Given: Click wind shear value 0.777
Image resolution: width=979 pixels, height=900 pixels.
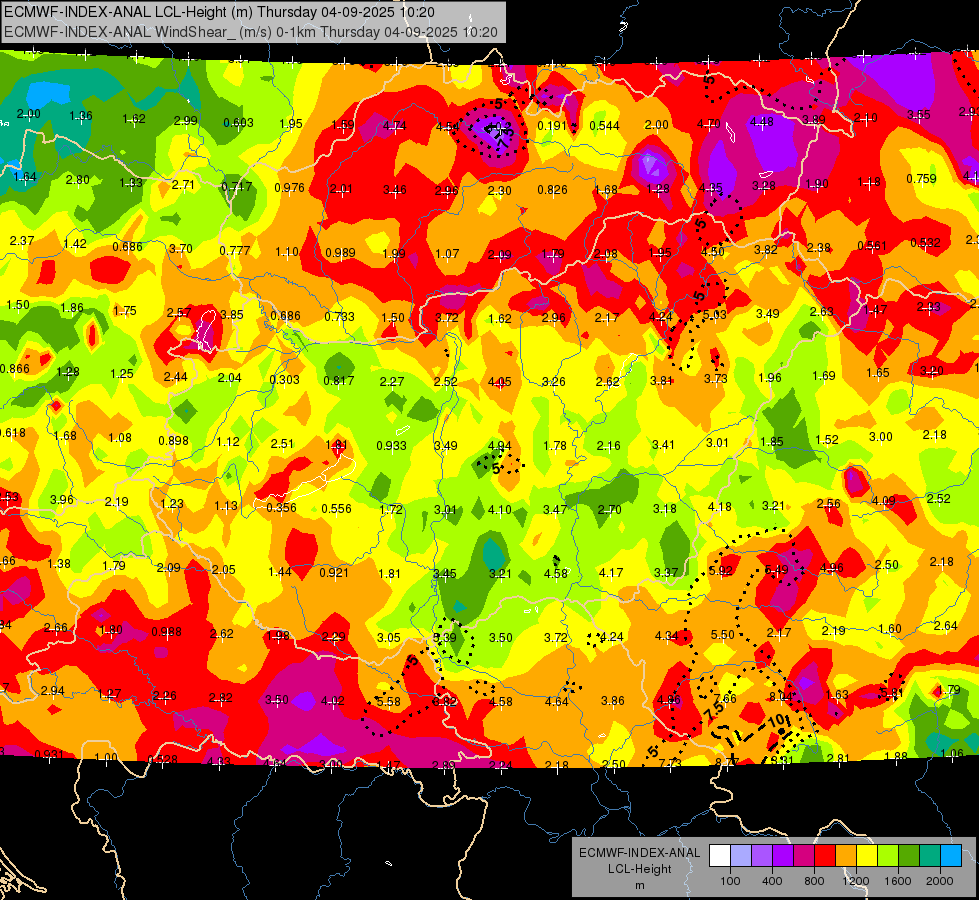Looking at the screenshot, I should pyautogui.click(x=235, y=250).
